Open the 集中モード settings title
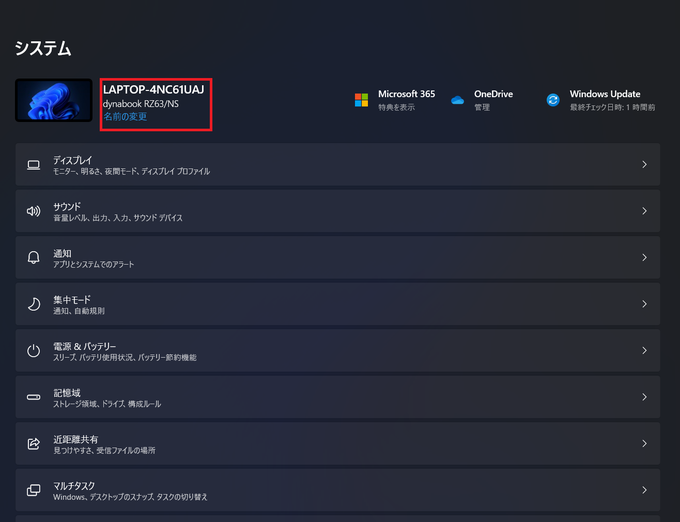The width and height of the screenshot is (680, 522). point(72,300)
